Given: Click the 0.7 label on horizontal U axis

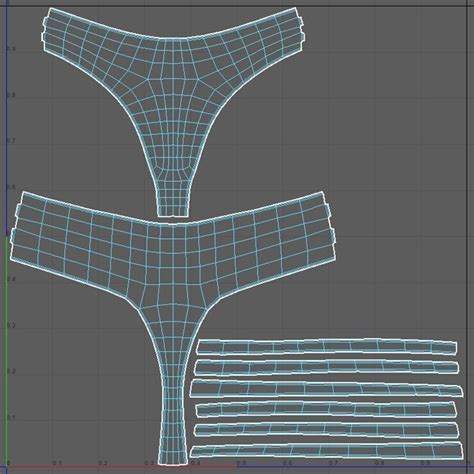Looking at the screenshot, I should click(333, 463).
